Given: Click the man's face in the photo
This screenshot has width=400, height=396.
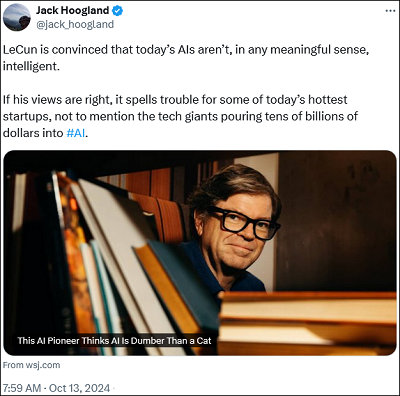Looking at the screenshot, I should (x=238, y=230).
